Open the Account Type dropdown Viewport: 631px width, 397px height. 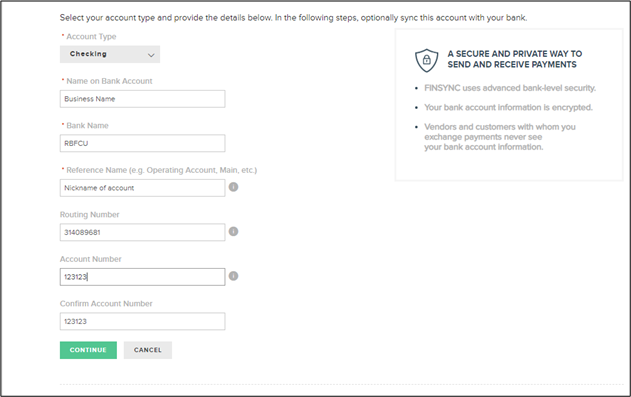(x=110, y=54)
